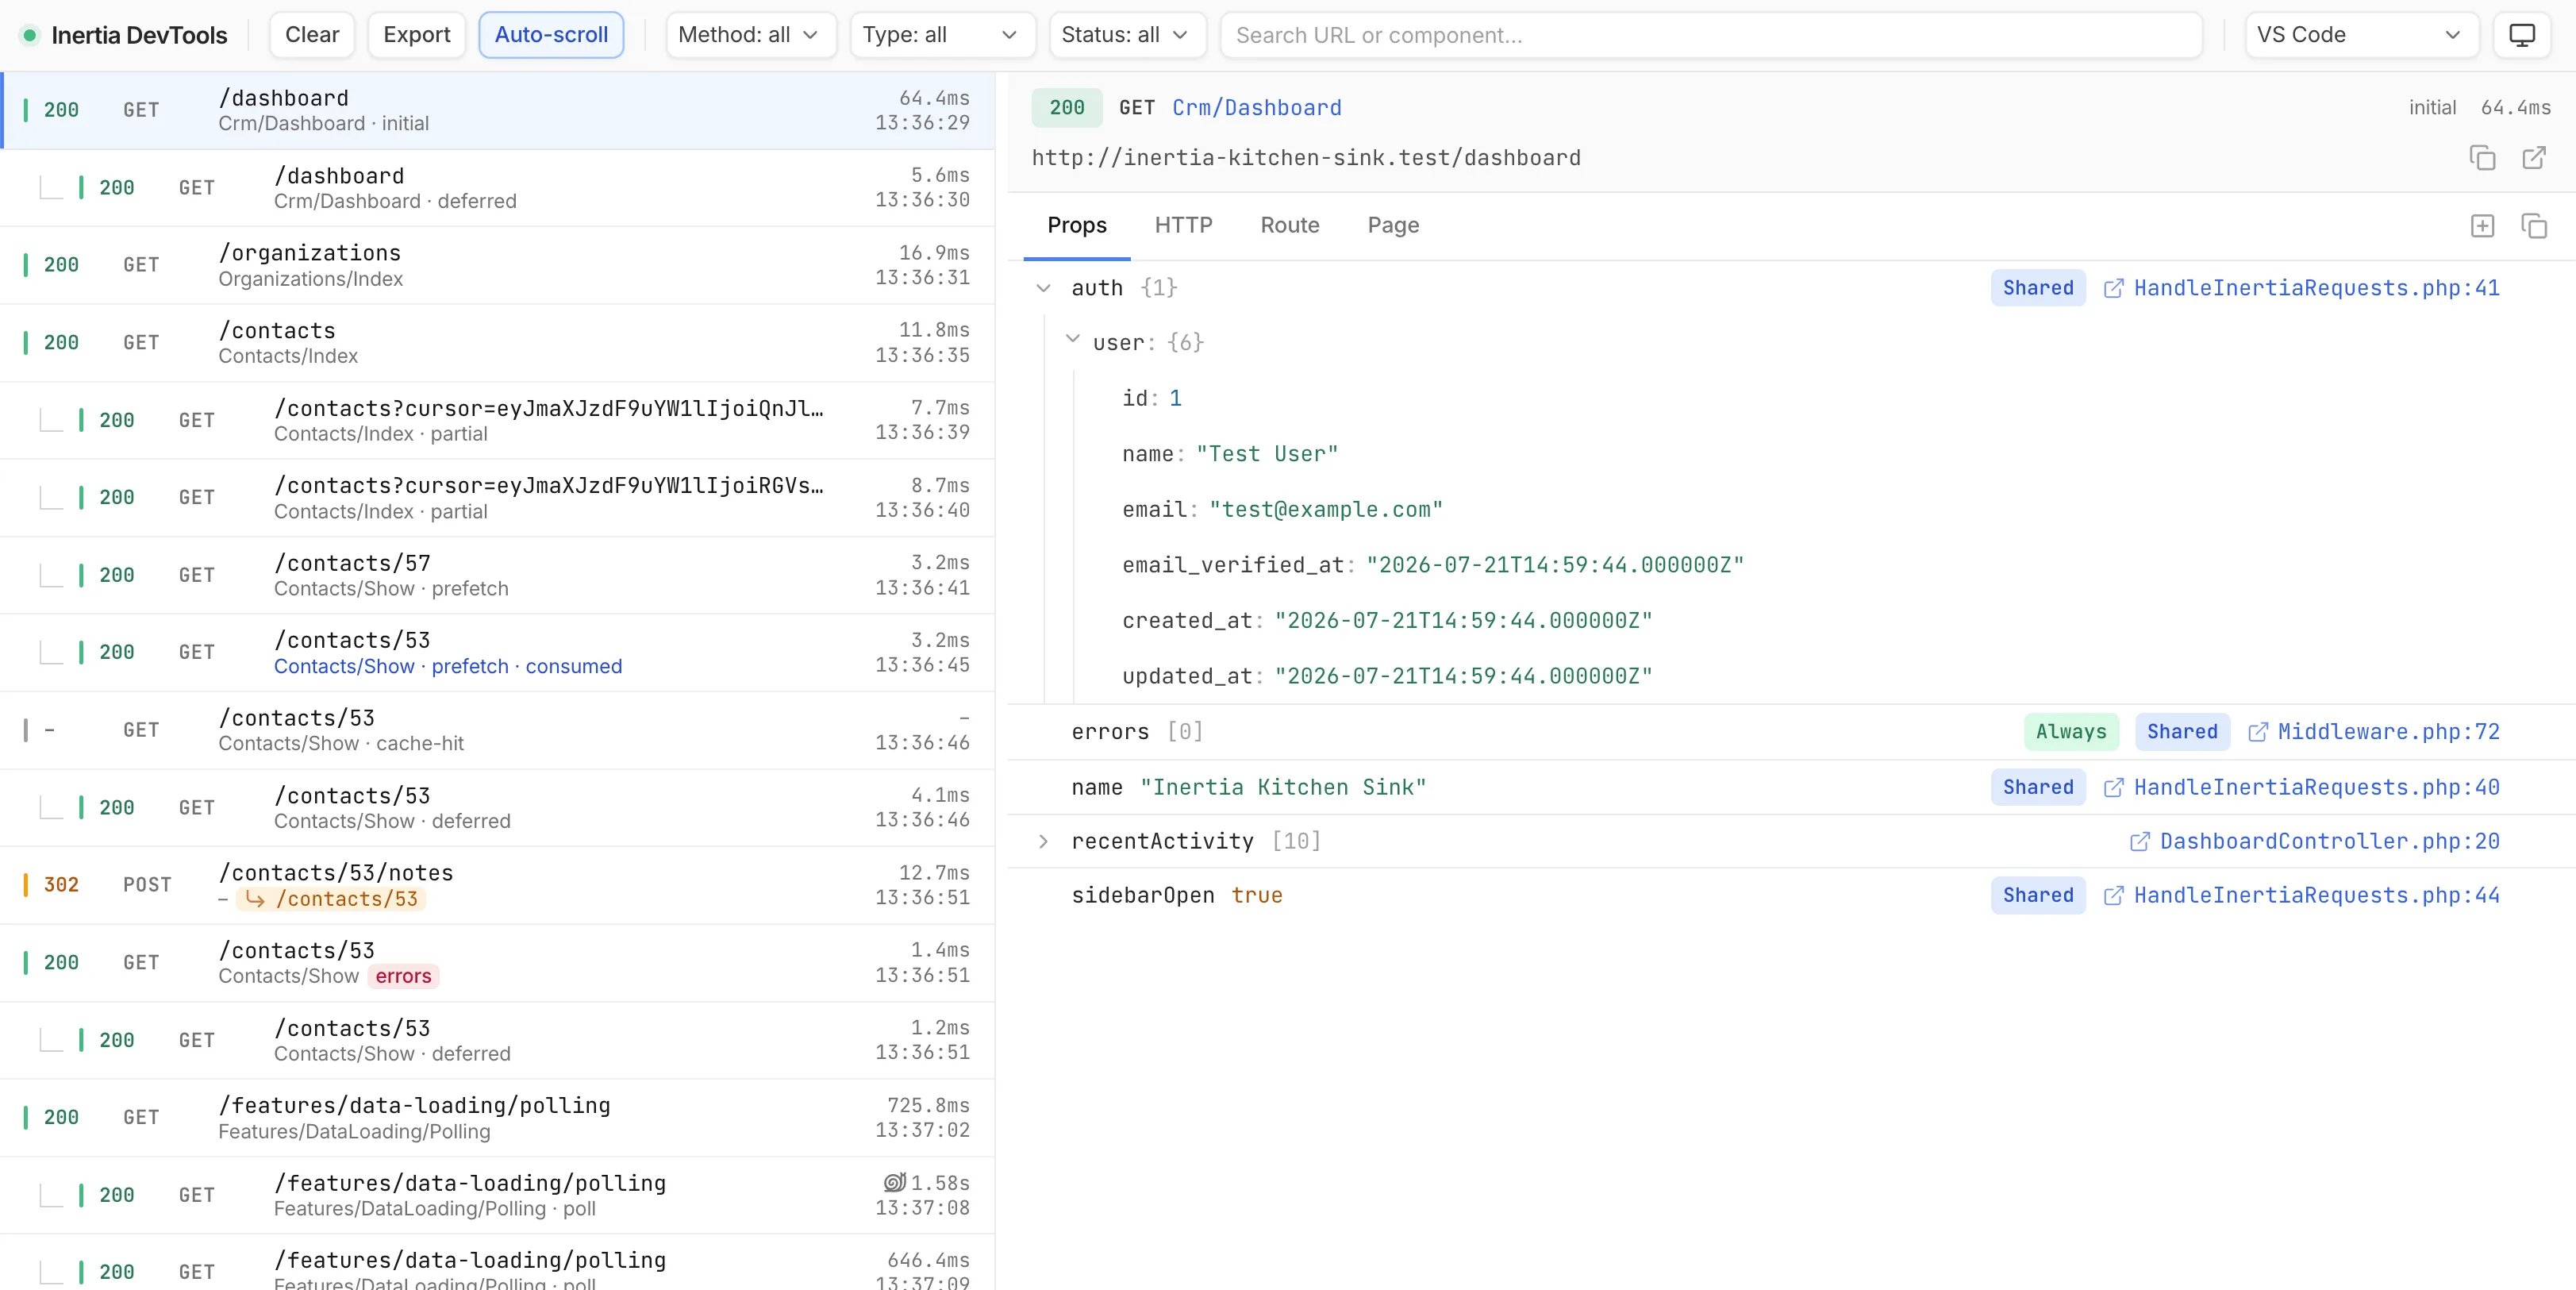
Task: Copy all props using the copy icon
Action: [x=2534, y=226]
